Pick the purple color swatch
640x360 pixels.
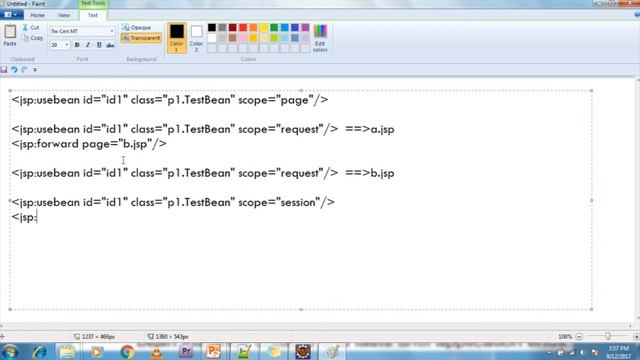pyautogui.click(x=305, y=27)
